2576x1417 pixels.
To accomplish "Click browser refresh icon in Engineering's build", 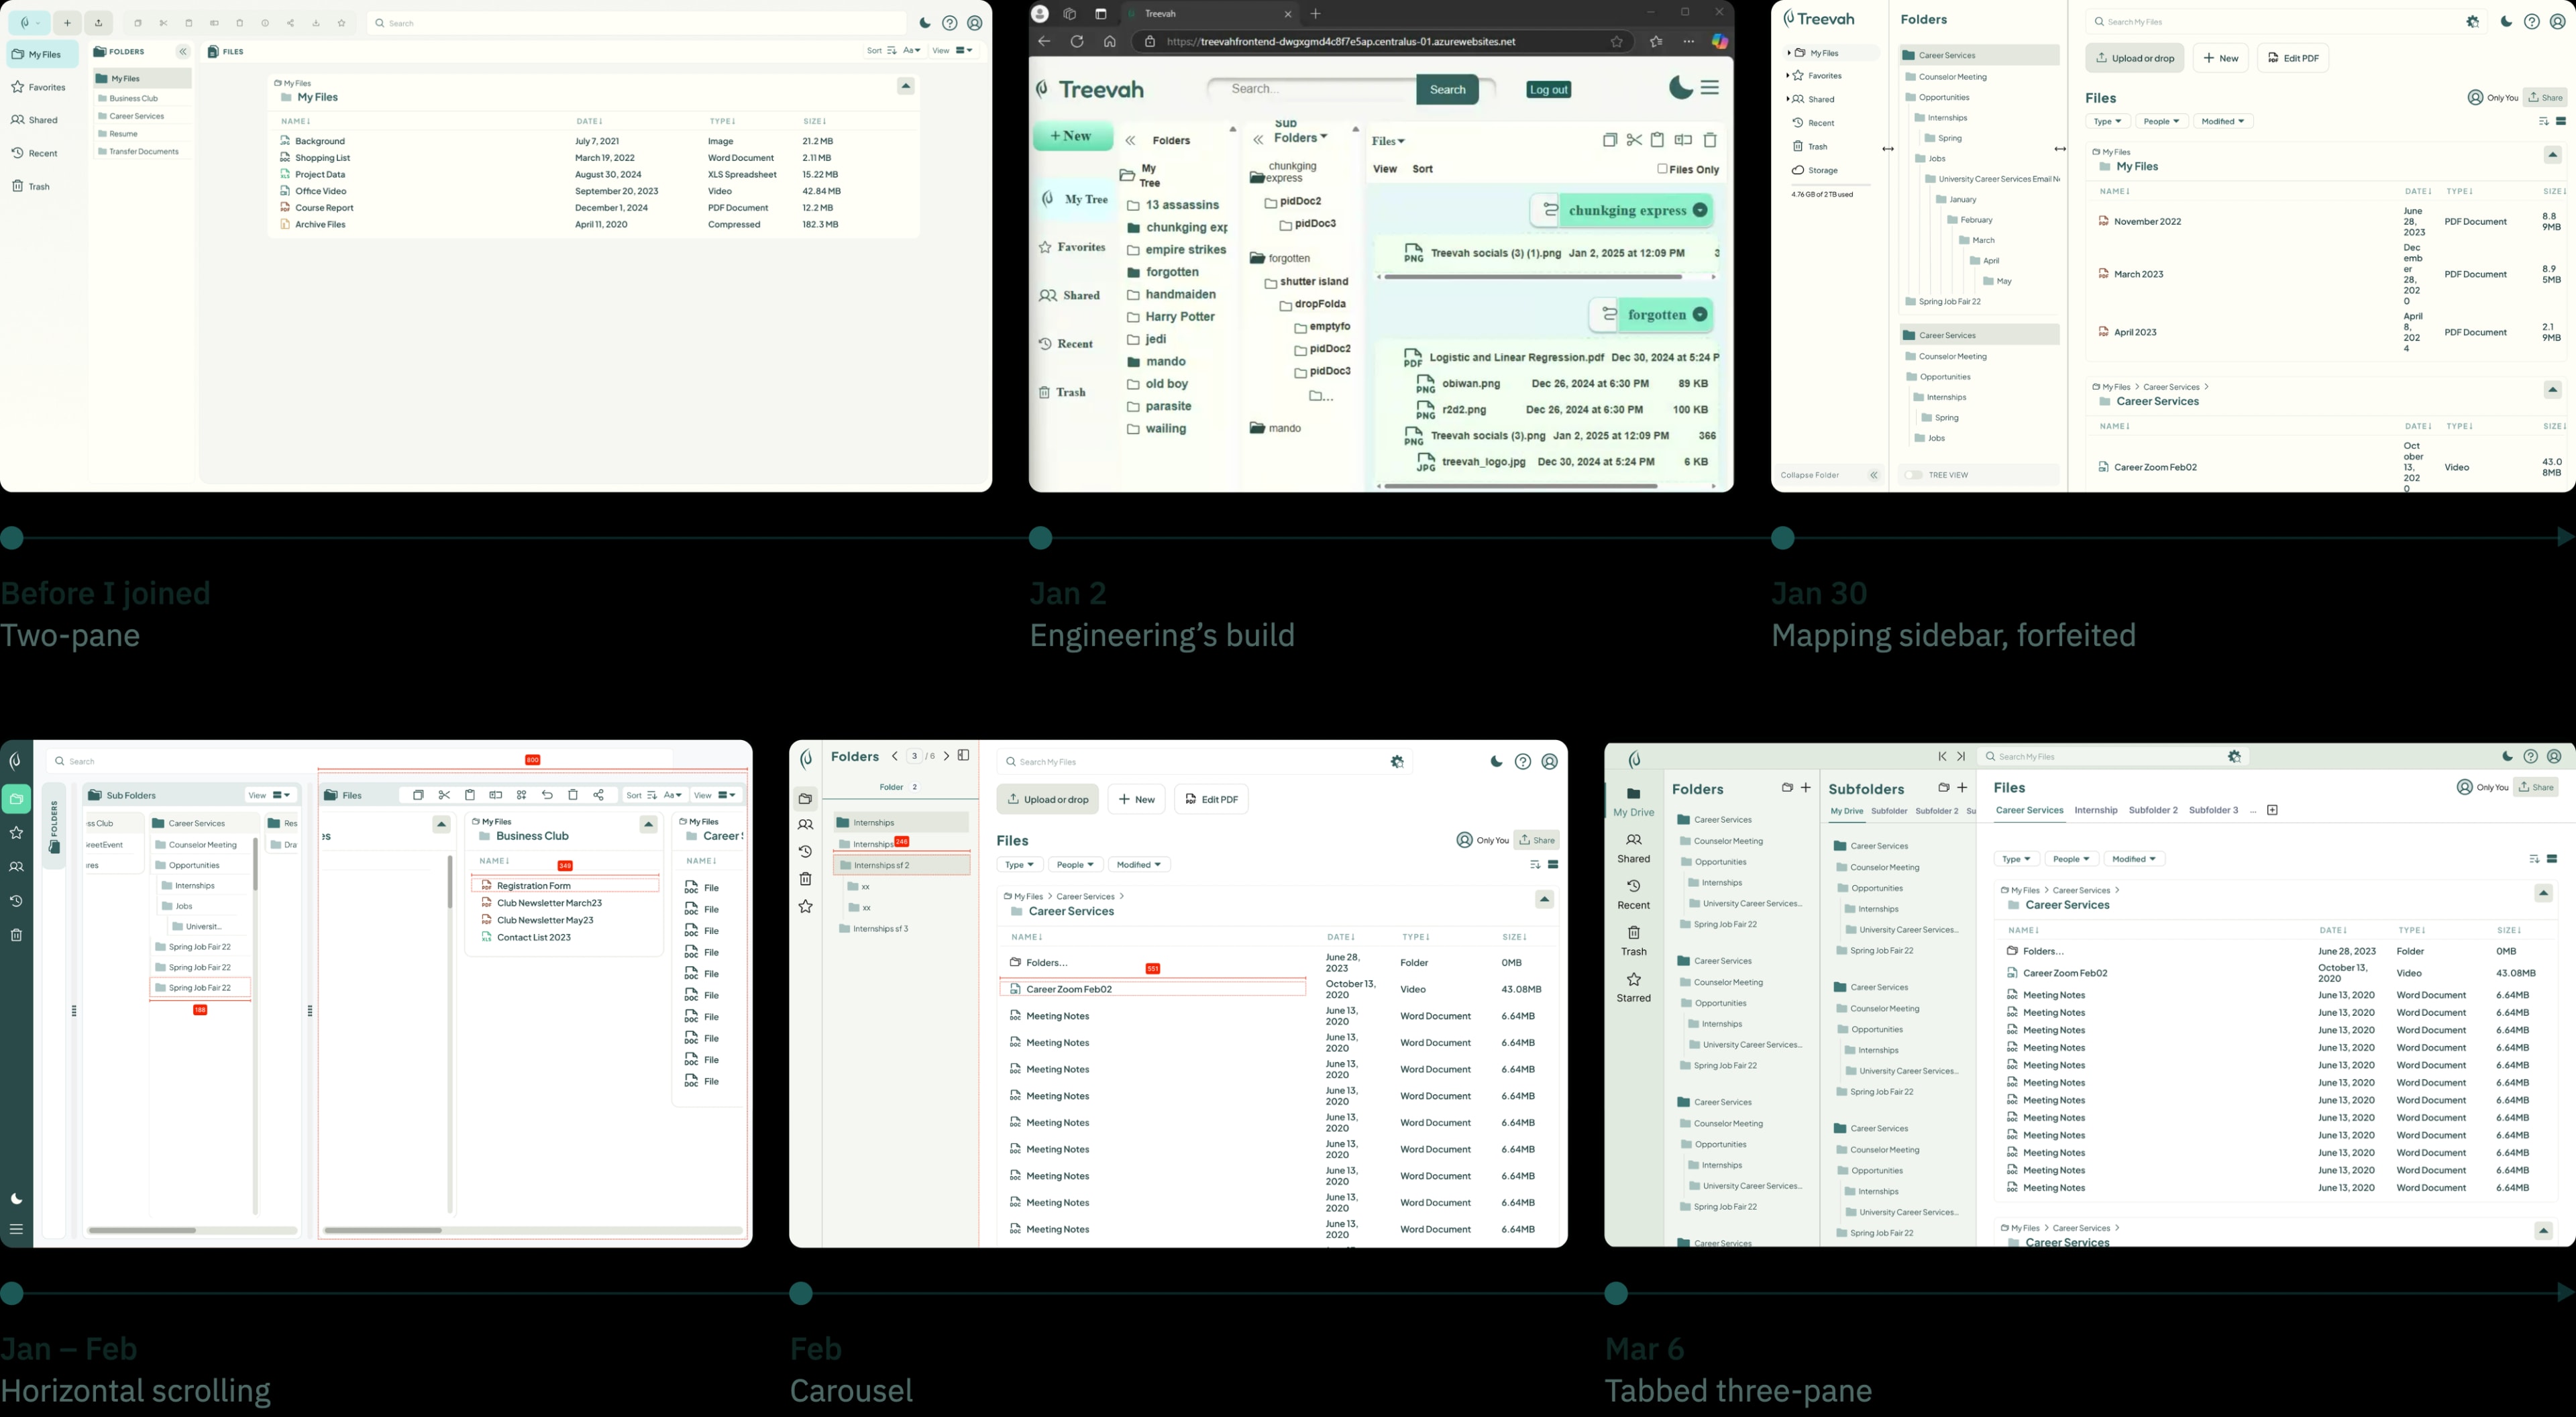I will pos(1077,42).
